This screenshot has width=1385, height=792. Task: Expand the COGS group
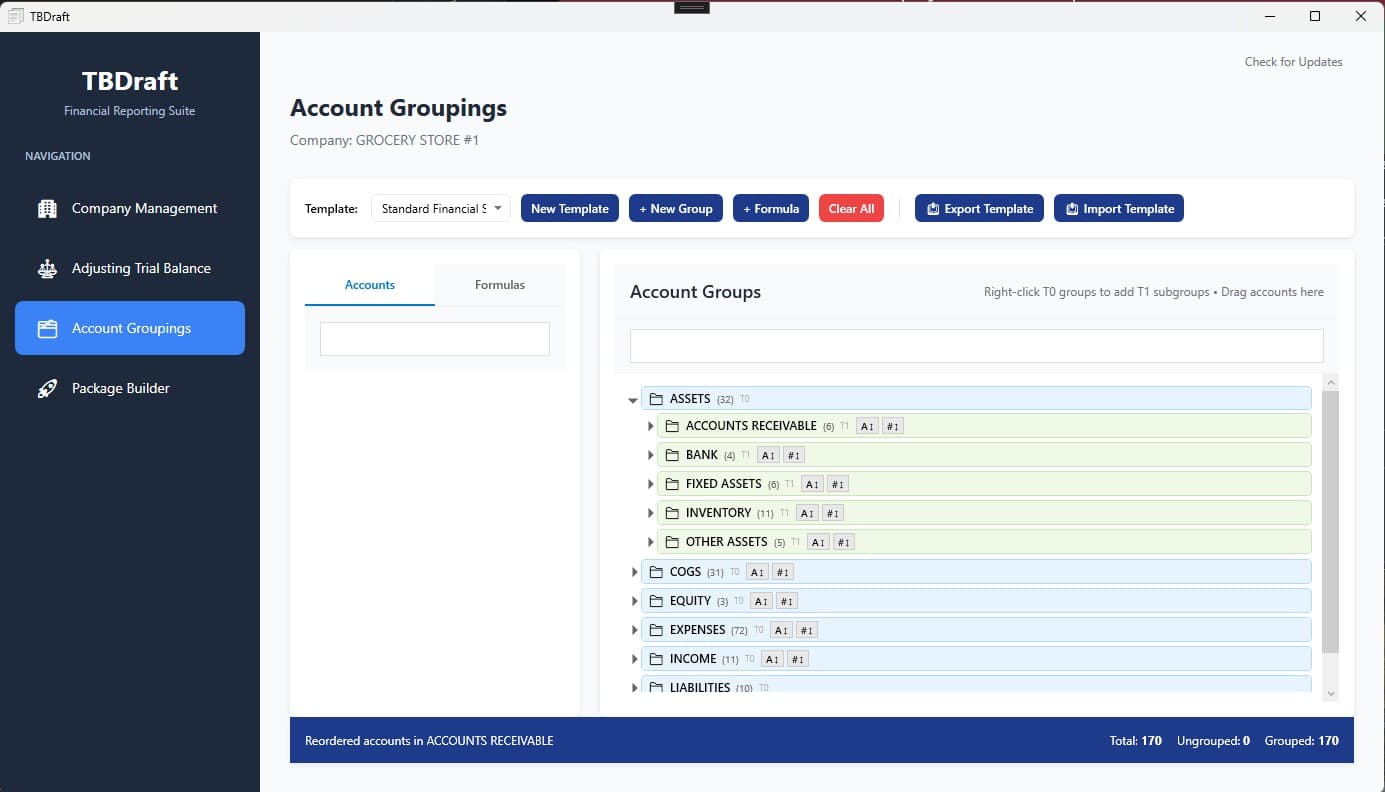[634, 572]
